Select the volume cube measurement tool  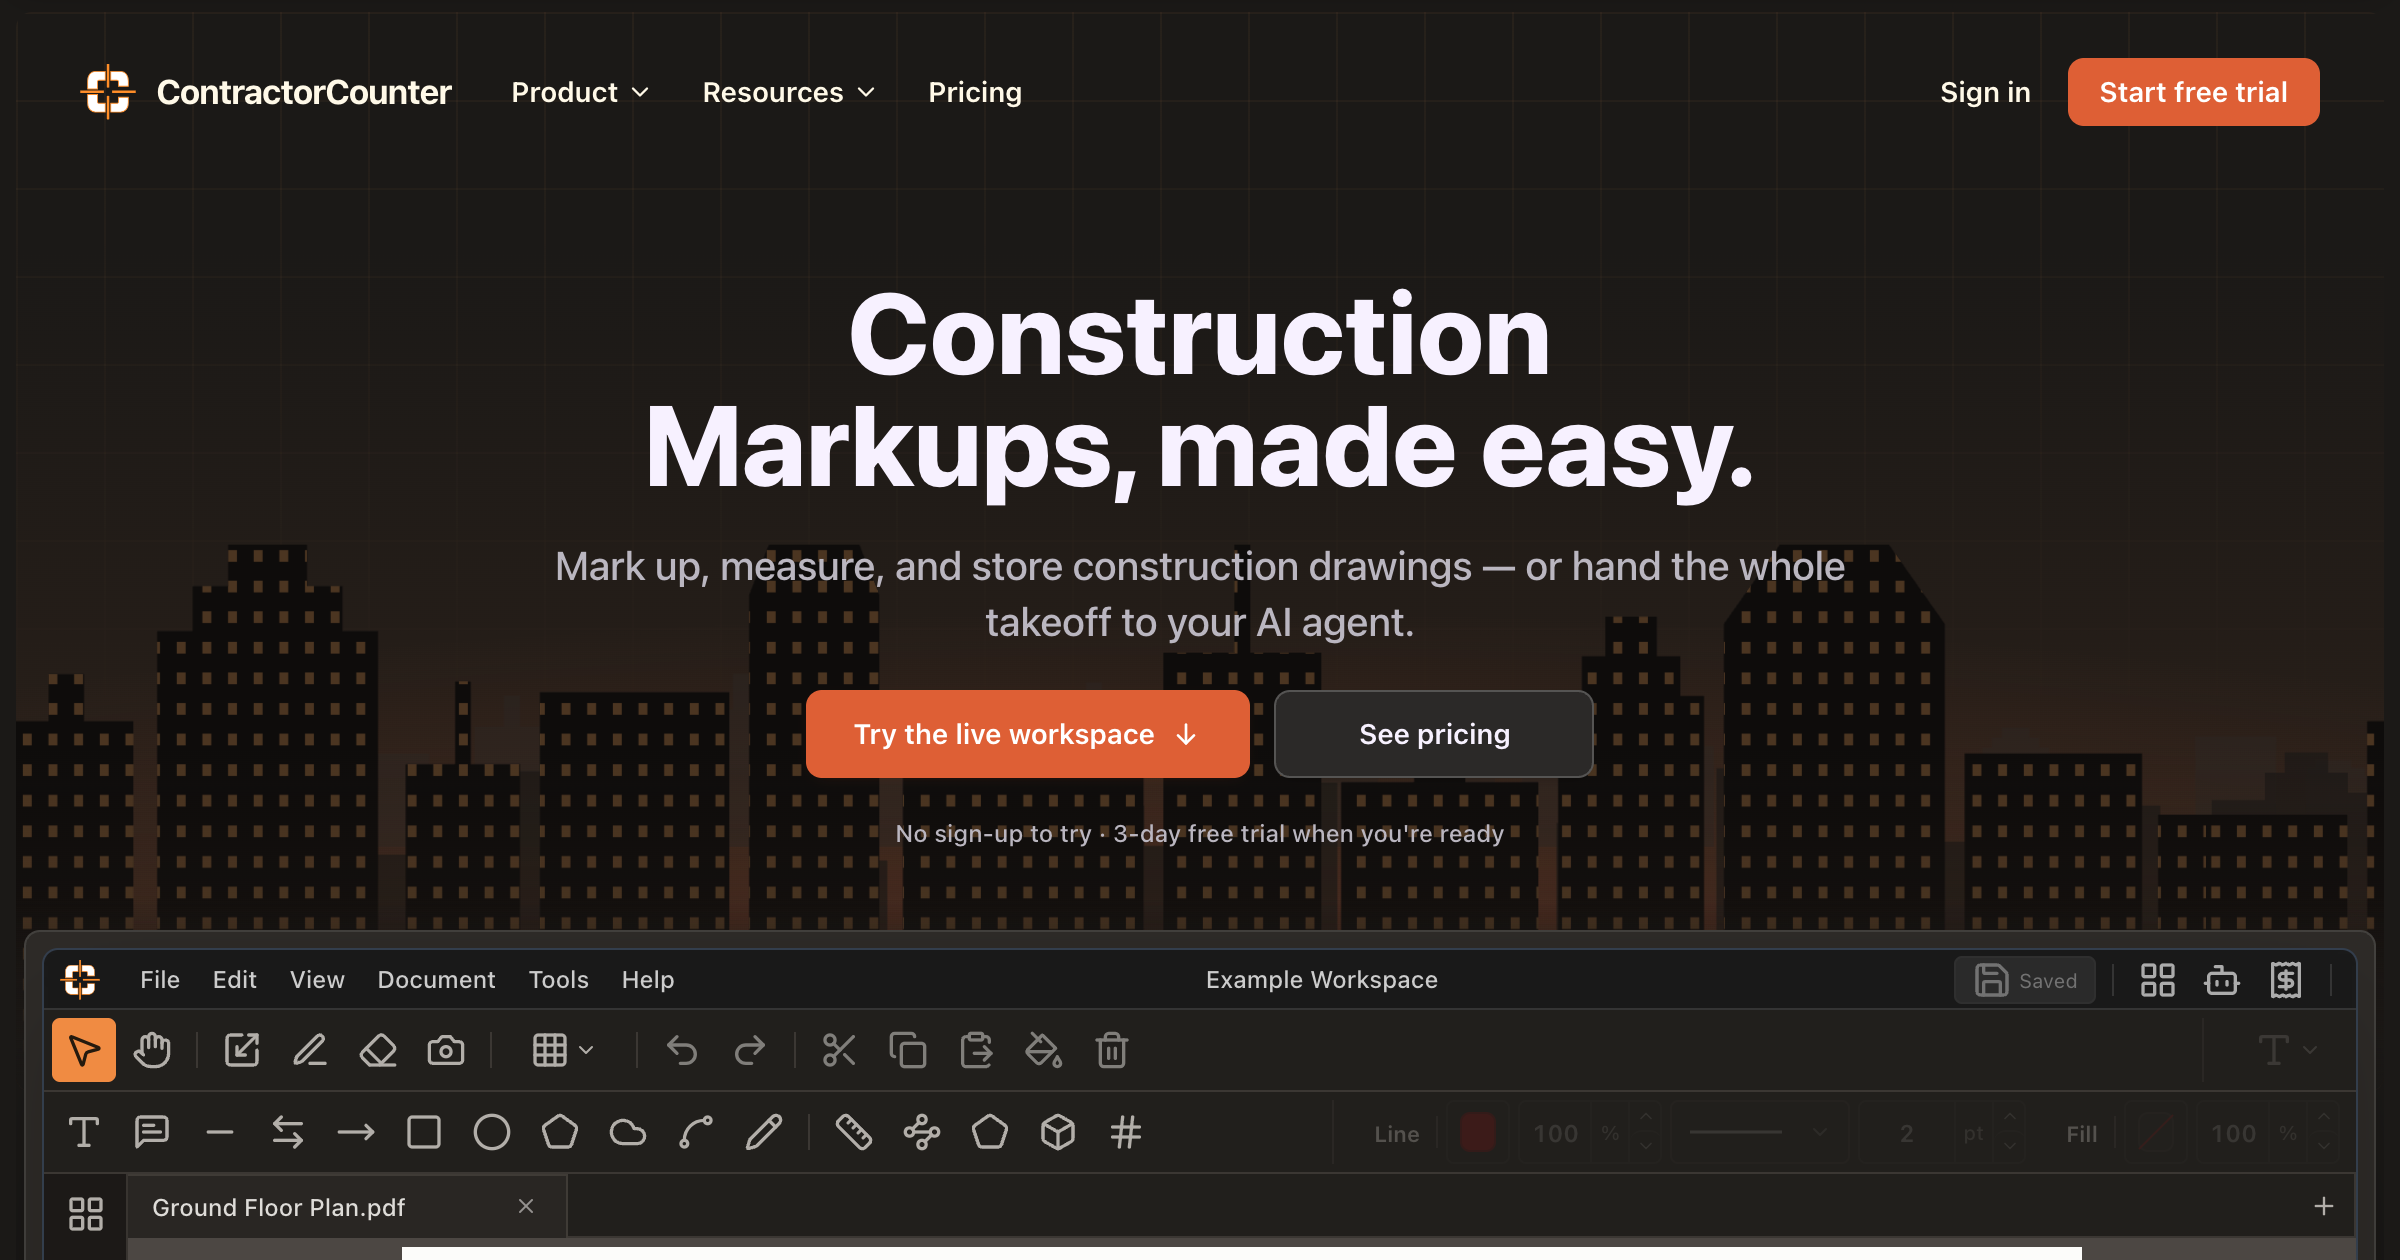coord(1058,1132)
